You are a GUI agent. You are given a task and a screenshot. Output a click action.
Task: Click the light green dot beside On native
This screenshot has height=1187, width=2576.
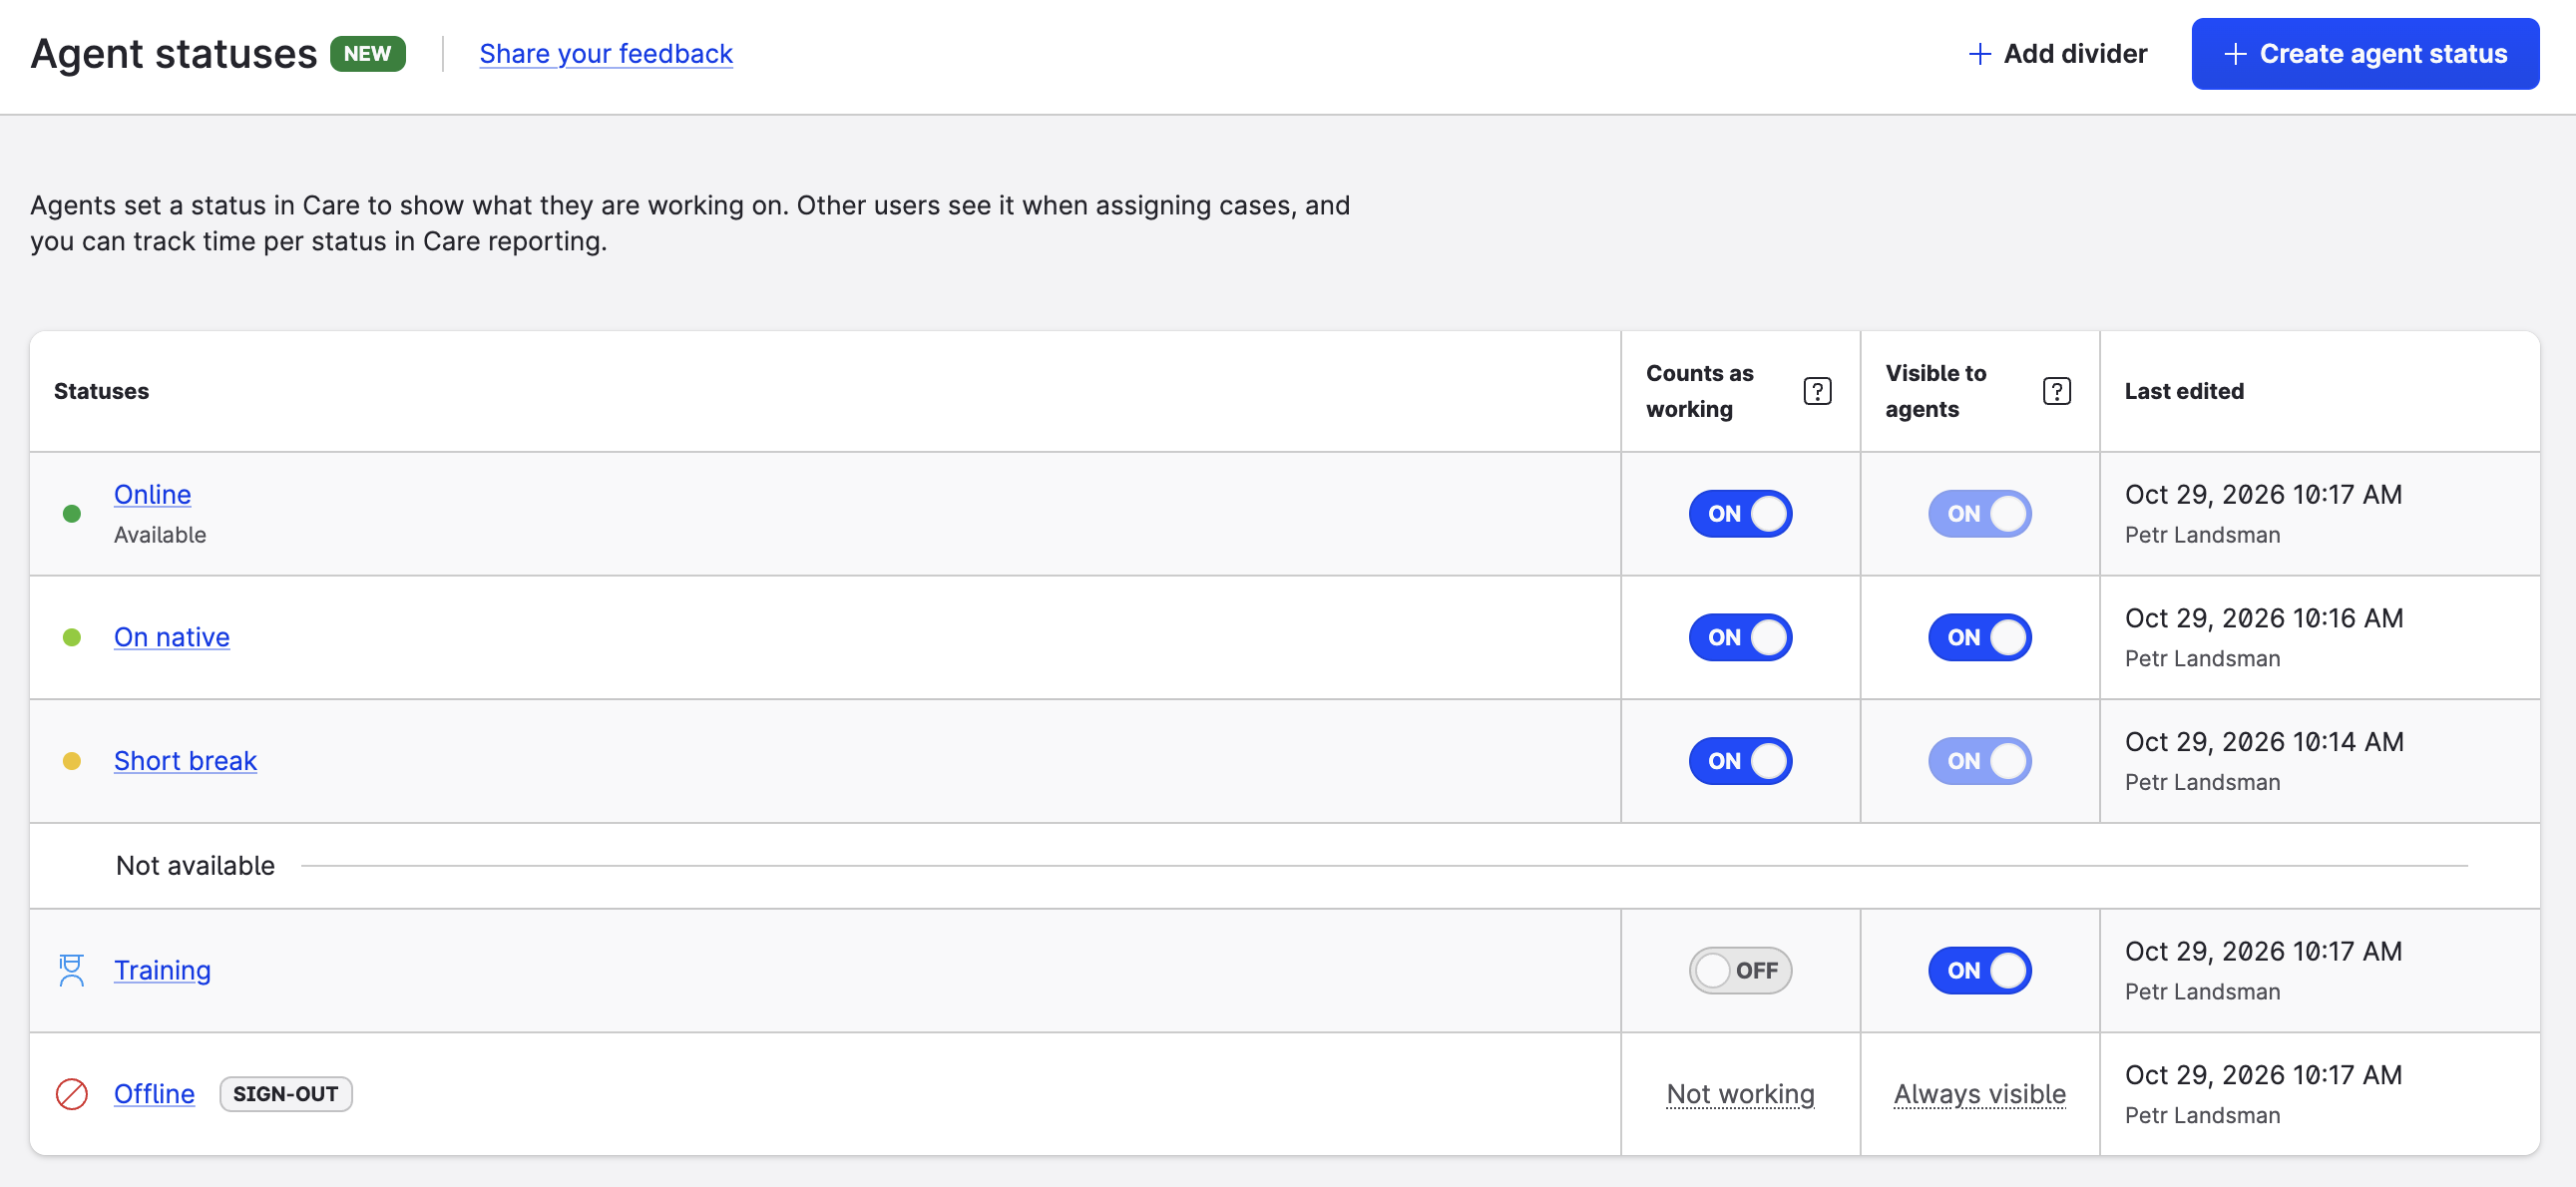click(71, 637)
